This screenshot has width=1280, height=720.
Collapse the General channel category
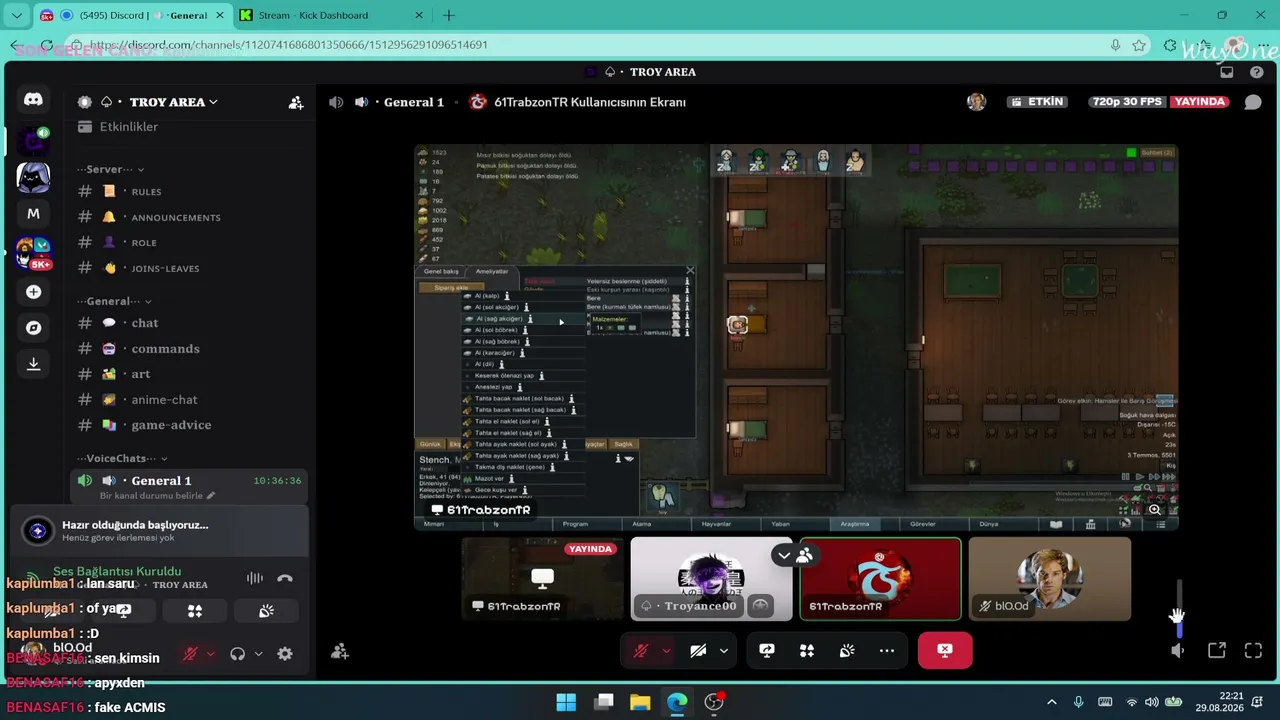(x=114, y=301)
